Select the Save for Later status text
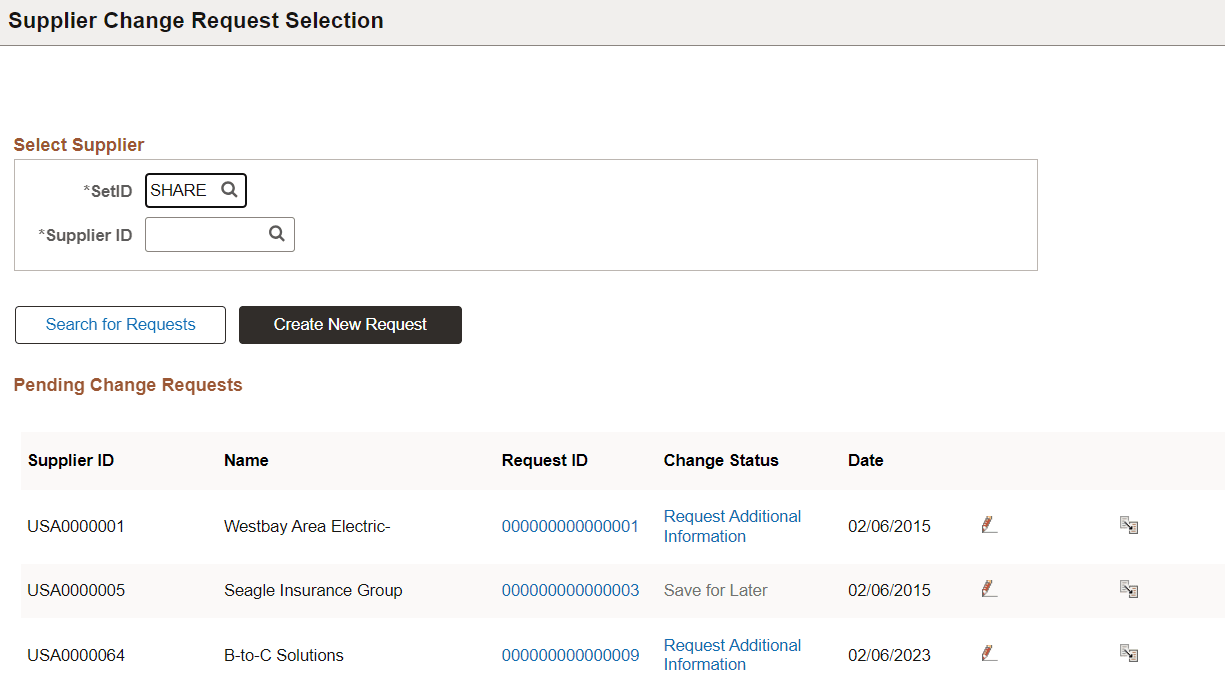This screenshot has height=700, width=1225. [x=715, y=590]
